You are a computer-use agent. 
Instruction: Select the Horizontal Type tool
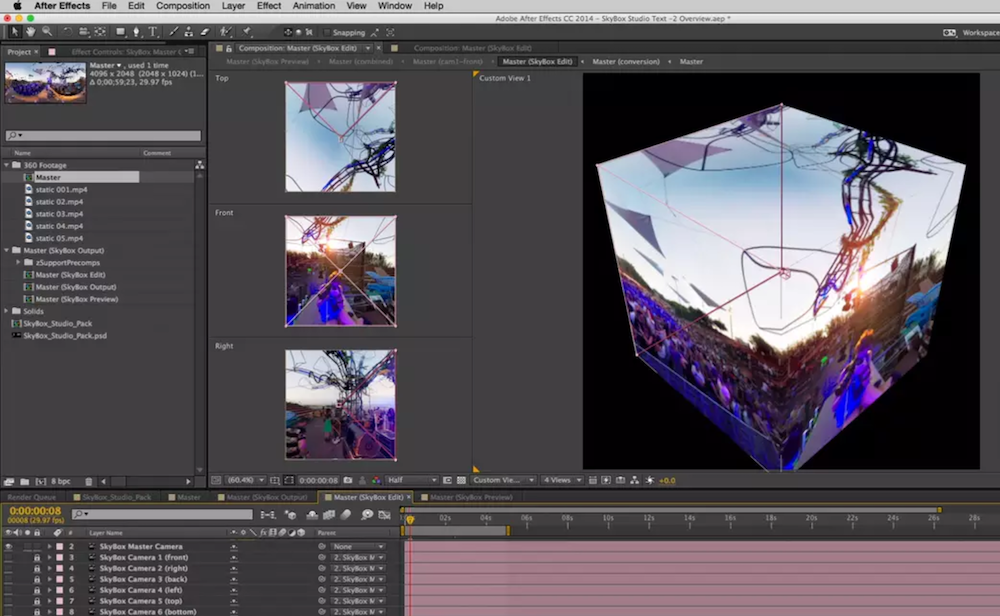153,31
